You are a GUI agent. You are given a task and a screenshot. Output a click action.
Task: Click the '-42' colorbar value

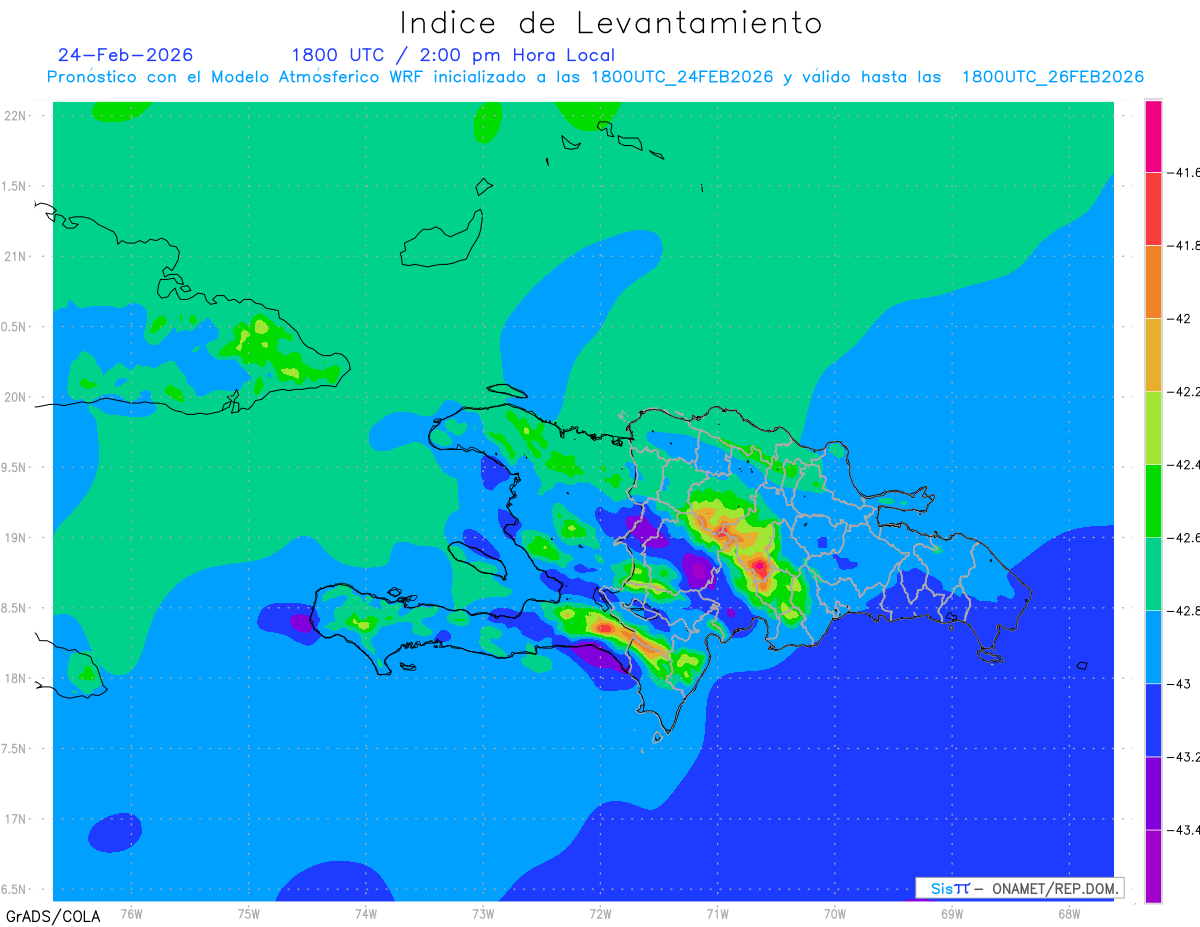coord(1180,318)
